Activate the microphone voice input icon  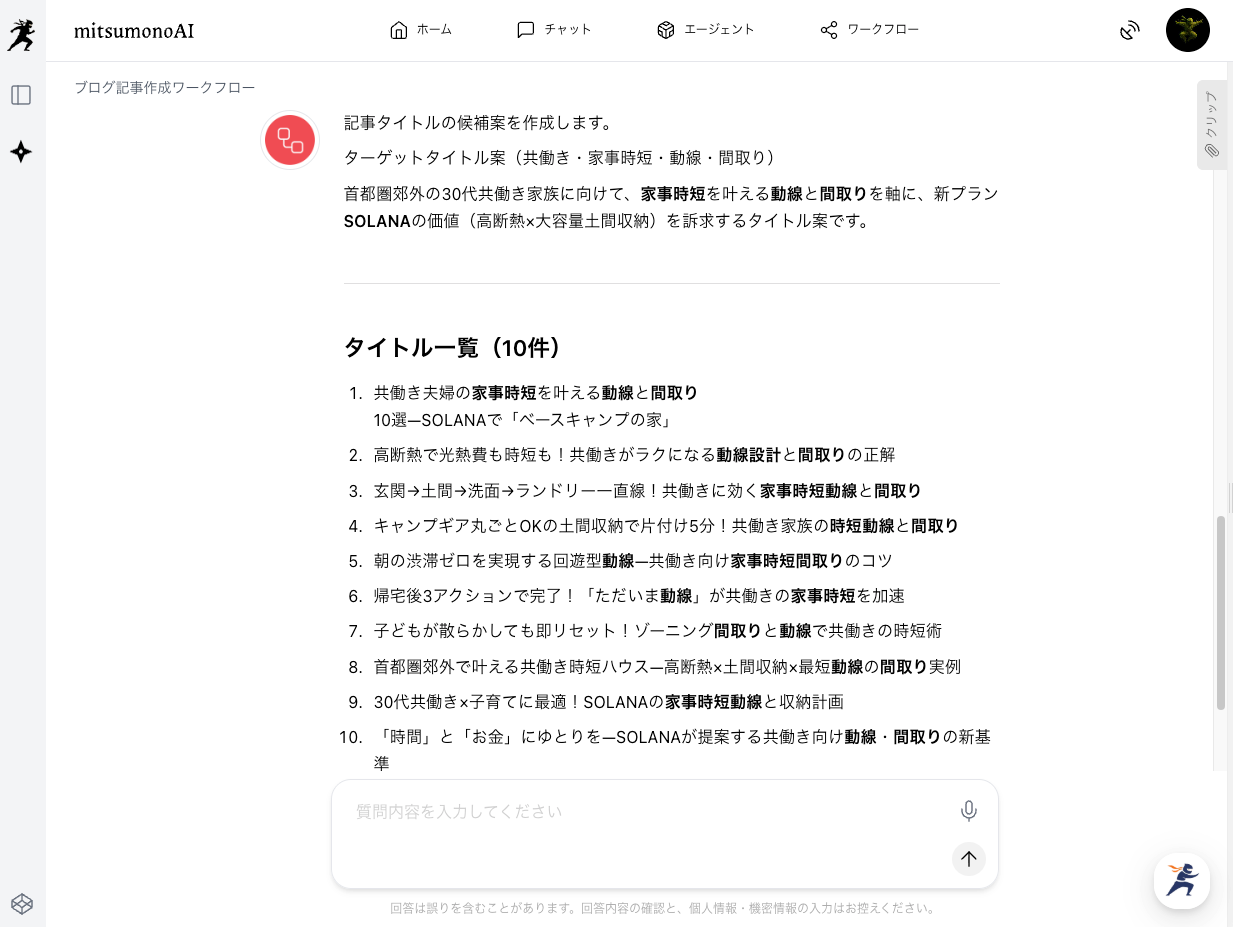(968, 811)
